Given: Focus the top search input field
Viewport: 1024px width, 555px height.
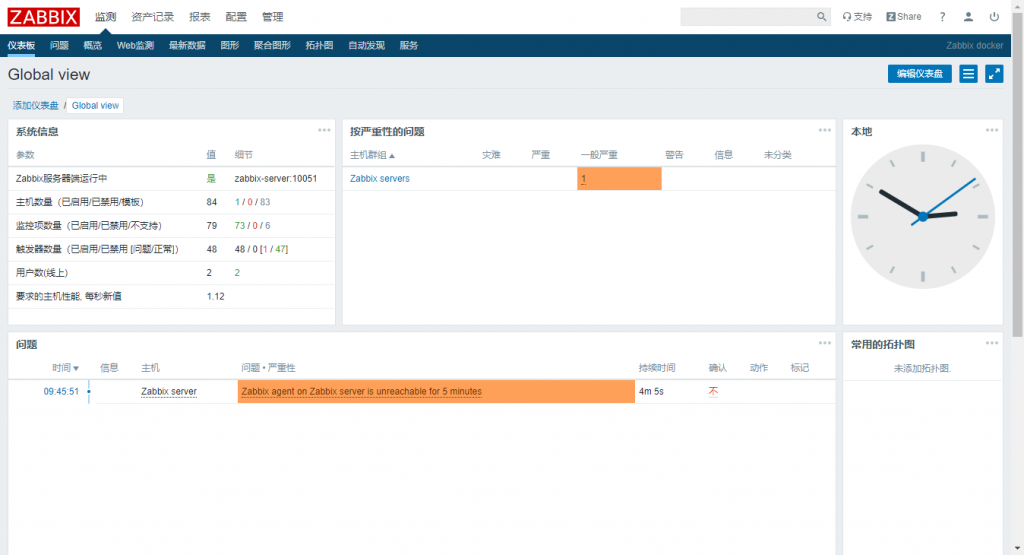Looking at the screenshot, I should (x=748, y=16).
